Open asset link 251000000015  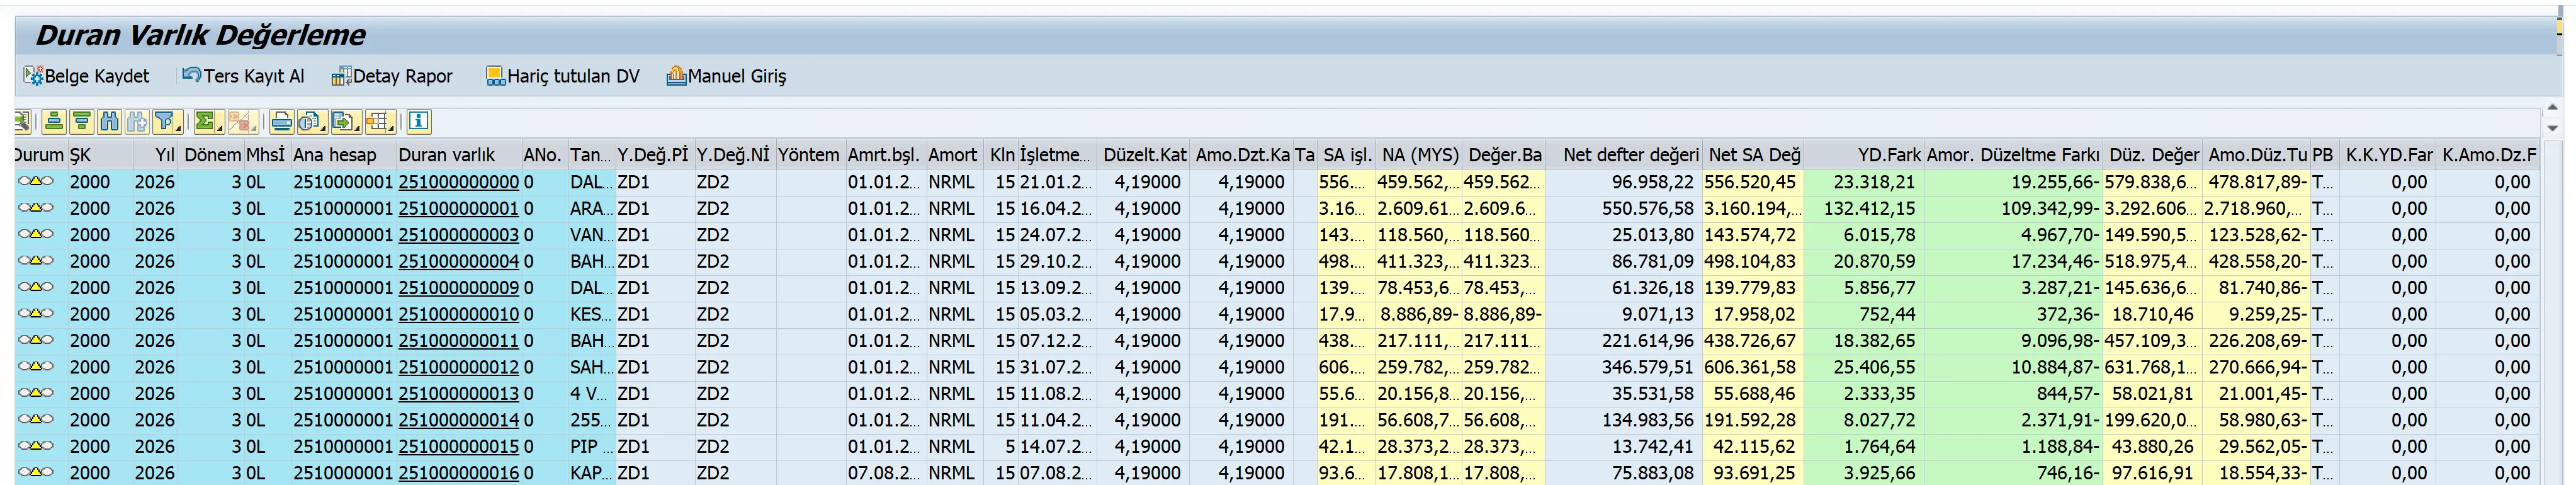459,446
